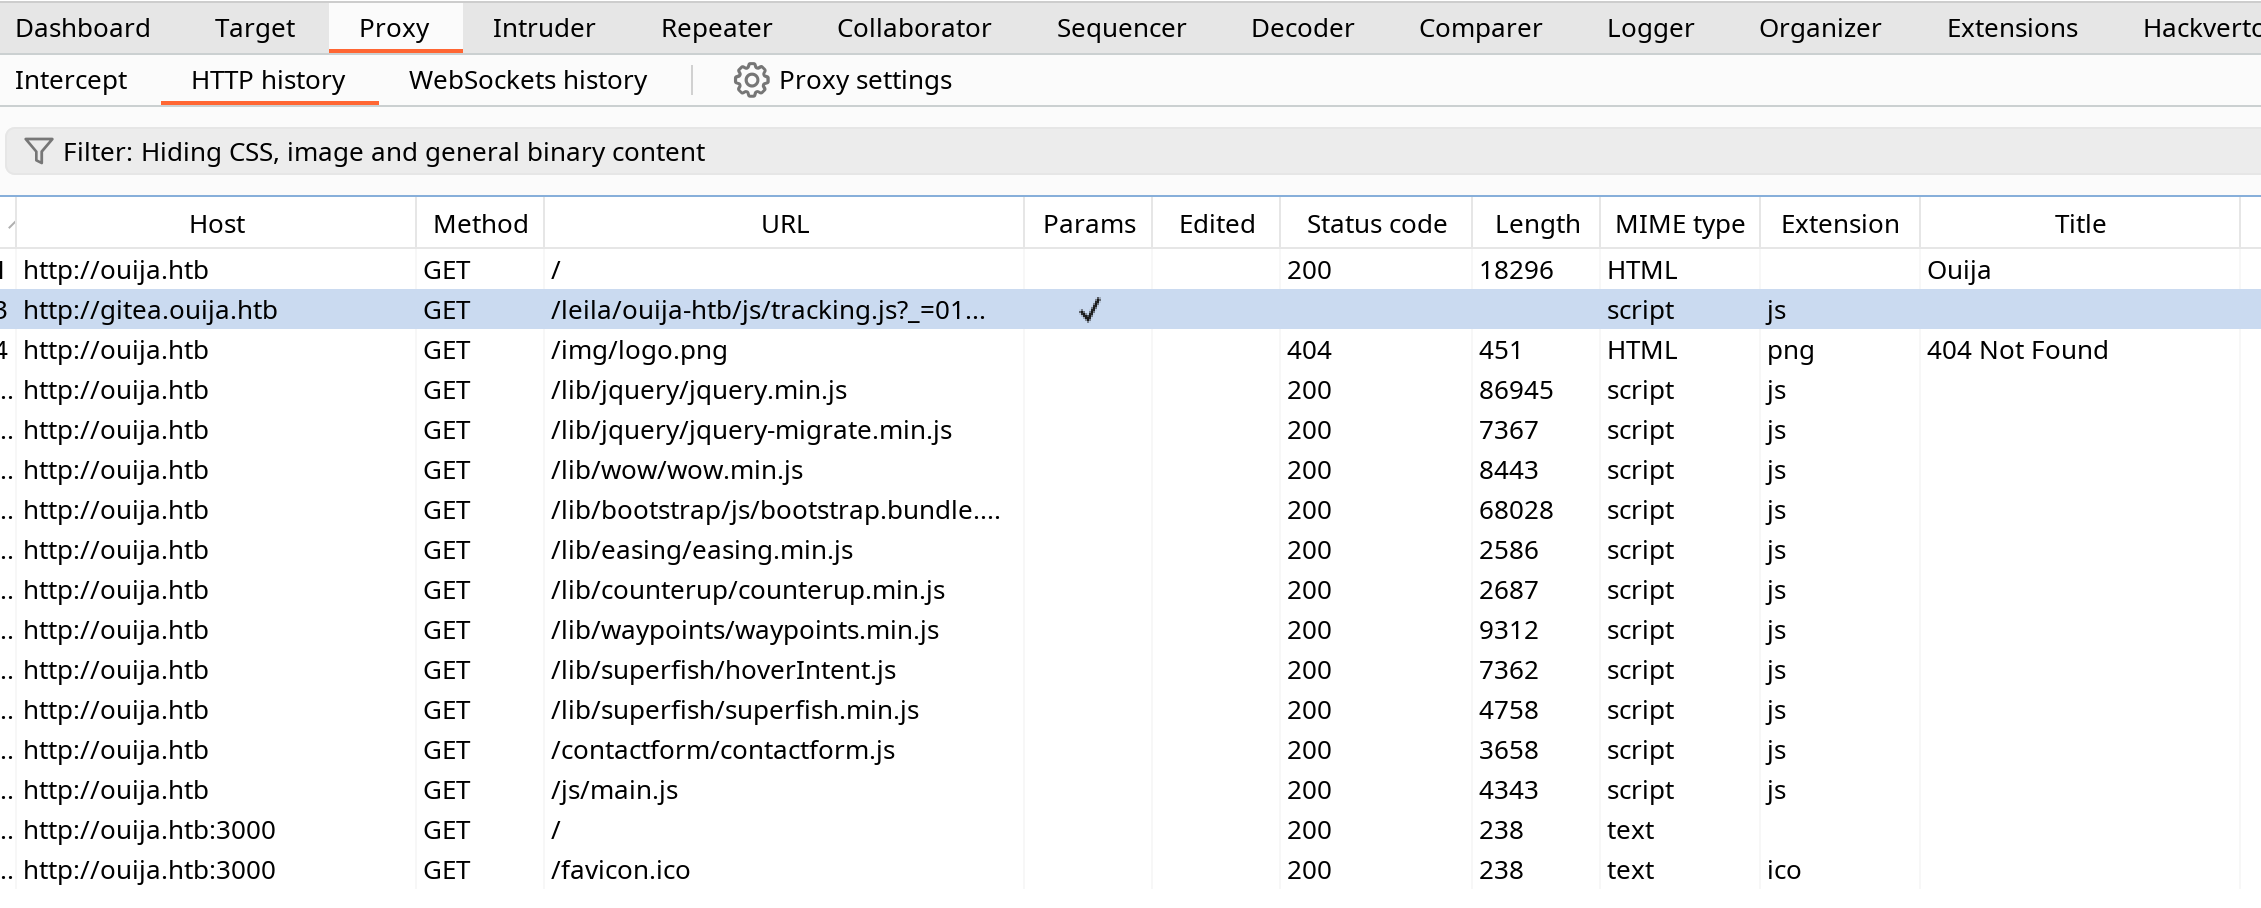The height and width of the screenshot is (908, 2261).
Task: Select the Intercept sub-tab
Action: [71, 80]
